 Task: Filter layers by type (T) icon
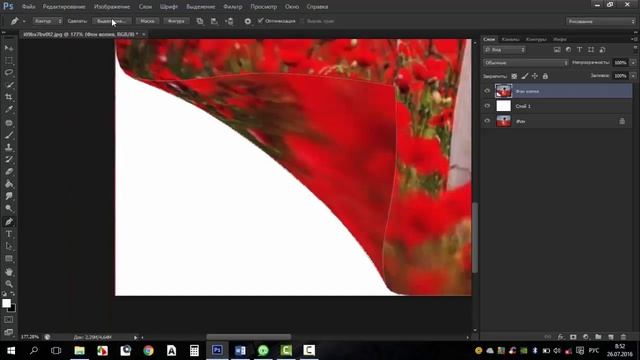(579, 50)
